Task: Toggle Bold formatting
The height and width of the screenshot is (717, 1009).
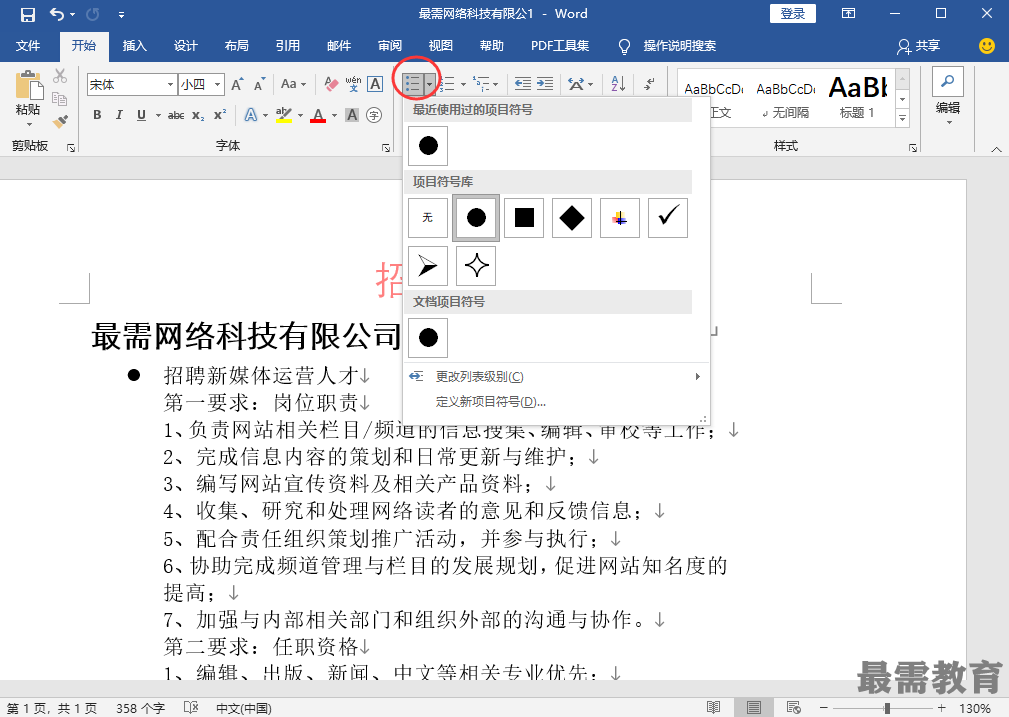Action: pyautogui.click(x=97, y=115)
